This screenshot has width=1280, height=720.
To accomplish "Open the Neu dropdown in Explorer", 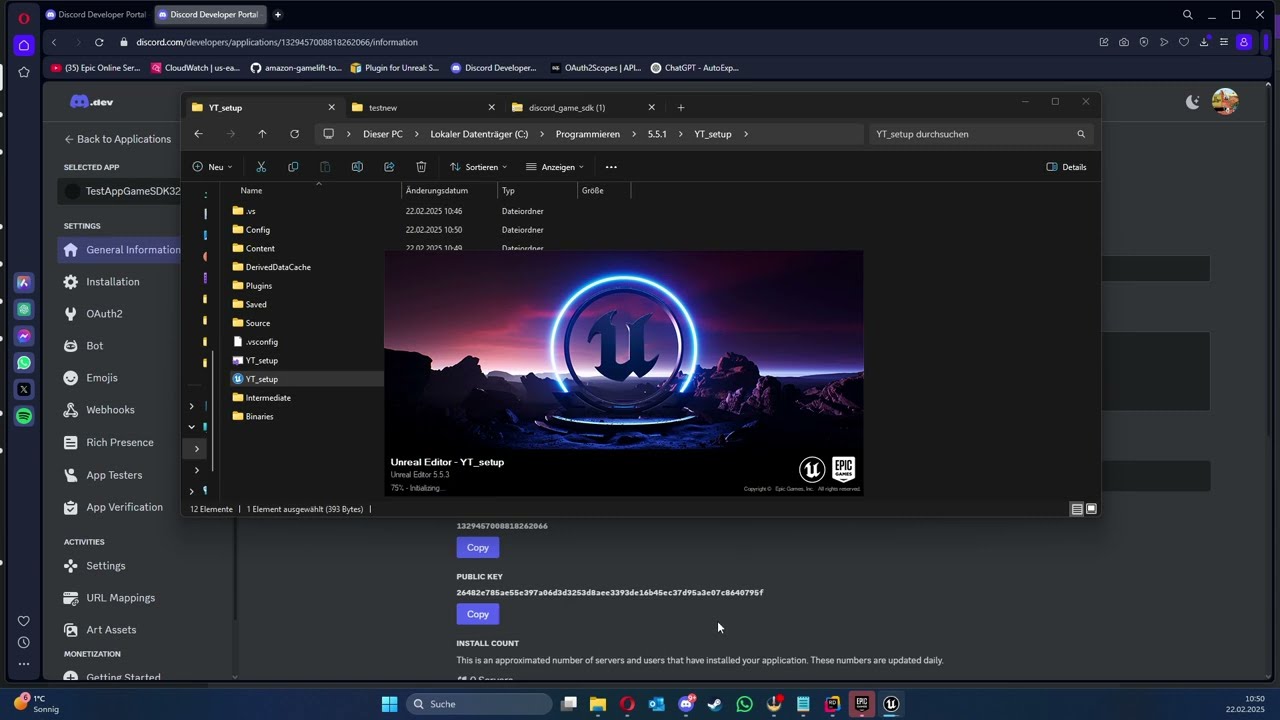I will (212, 167).
